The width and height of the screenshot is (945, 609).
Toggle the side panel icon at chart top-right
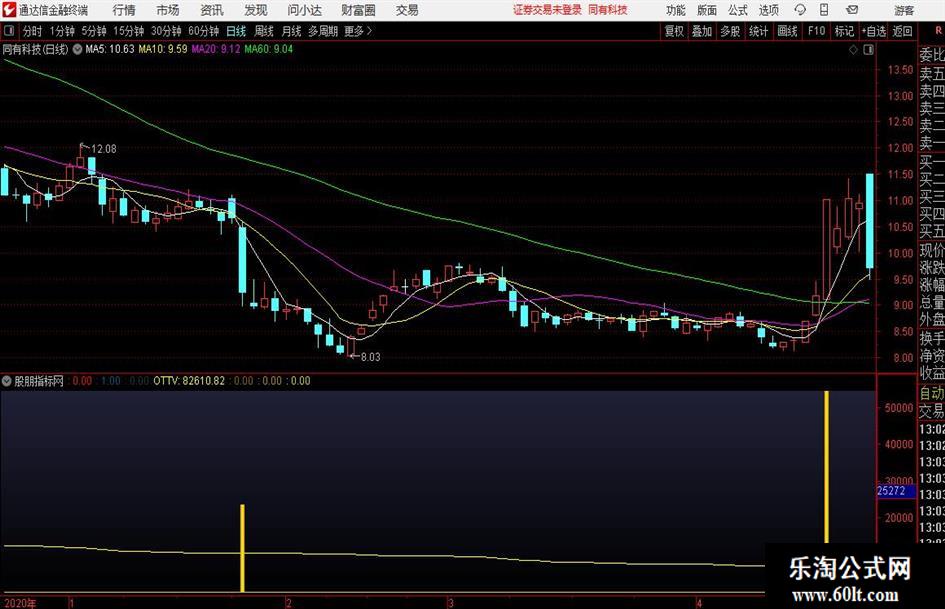pos(868,49)
